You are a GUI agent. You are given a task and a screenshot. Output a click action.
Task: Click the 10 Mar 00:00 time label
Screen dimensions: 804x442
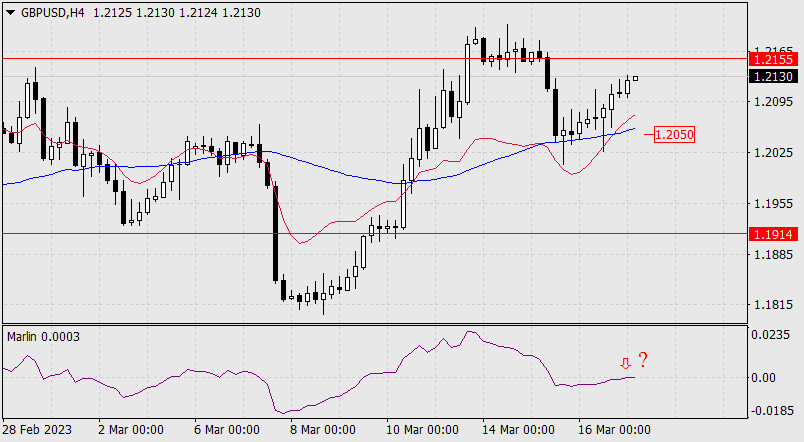pyautogui.click(x=423, y=430)
